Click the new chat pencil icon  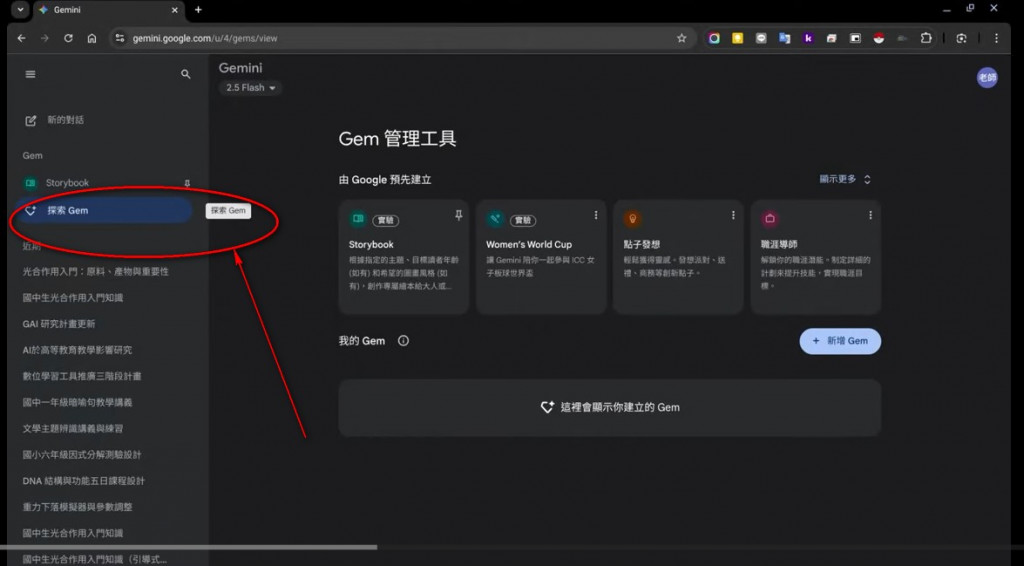coord(31,121)
